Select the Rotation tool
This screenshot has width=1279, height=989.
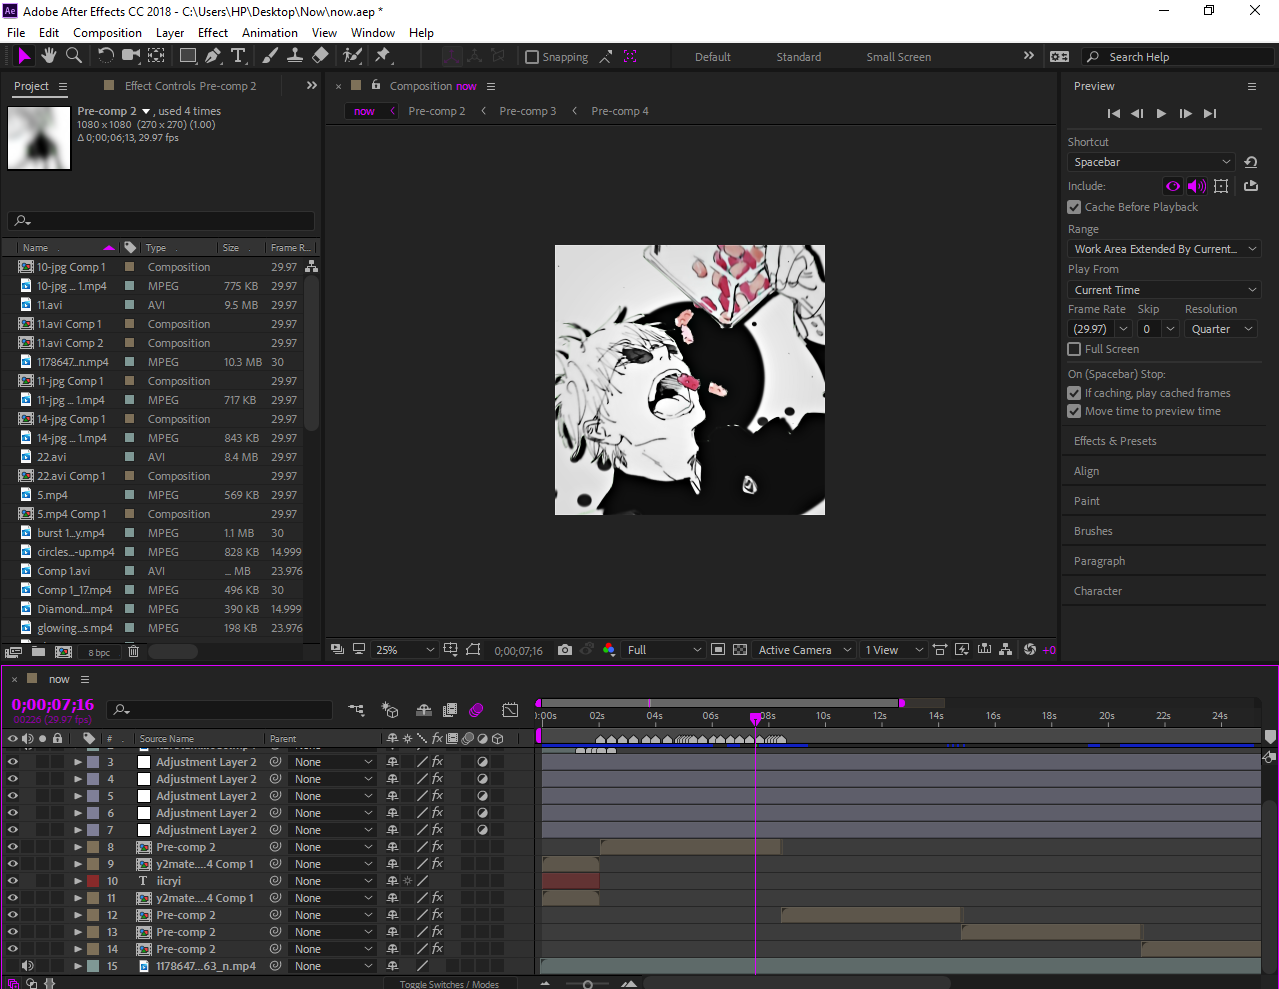point(107,56)
